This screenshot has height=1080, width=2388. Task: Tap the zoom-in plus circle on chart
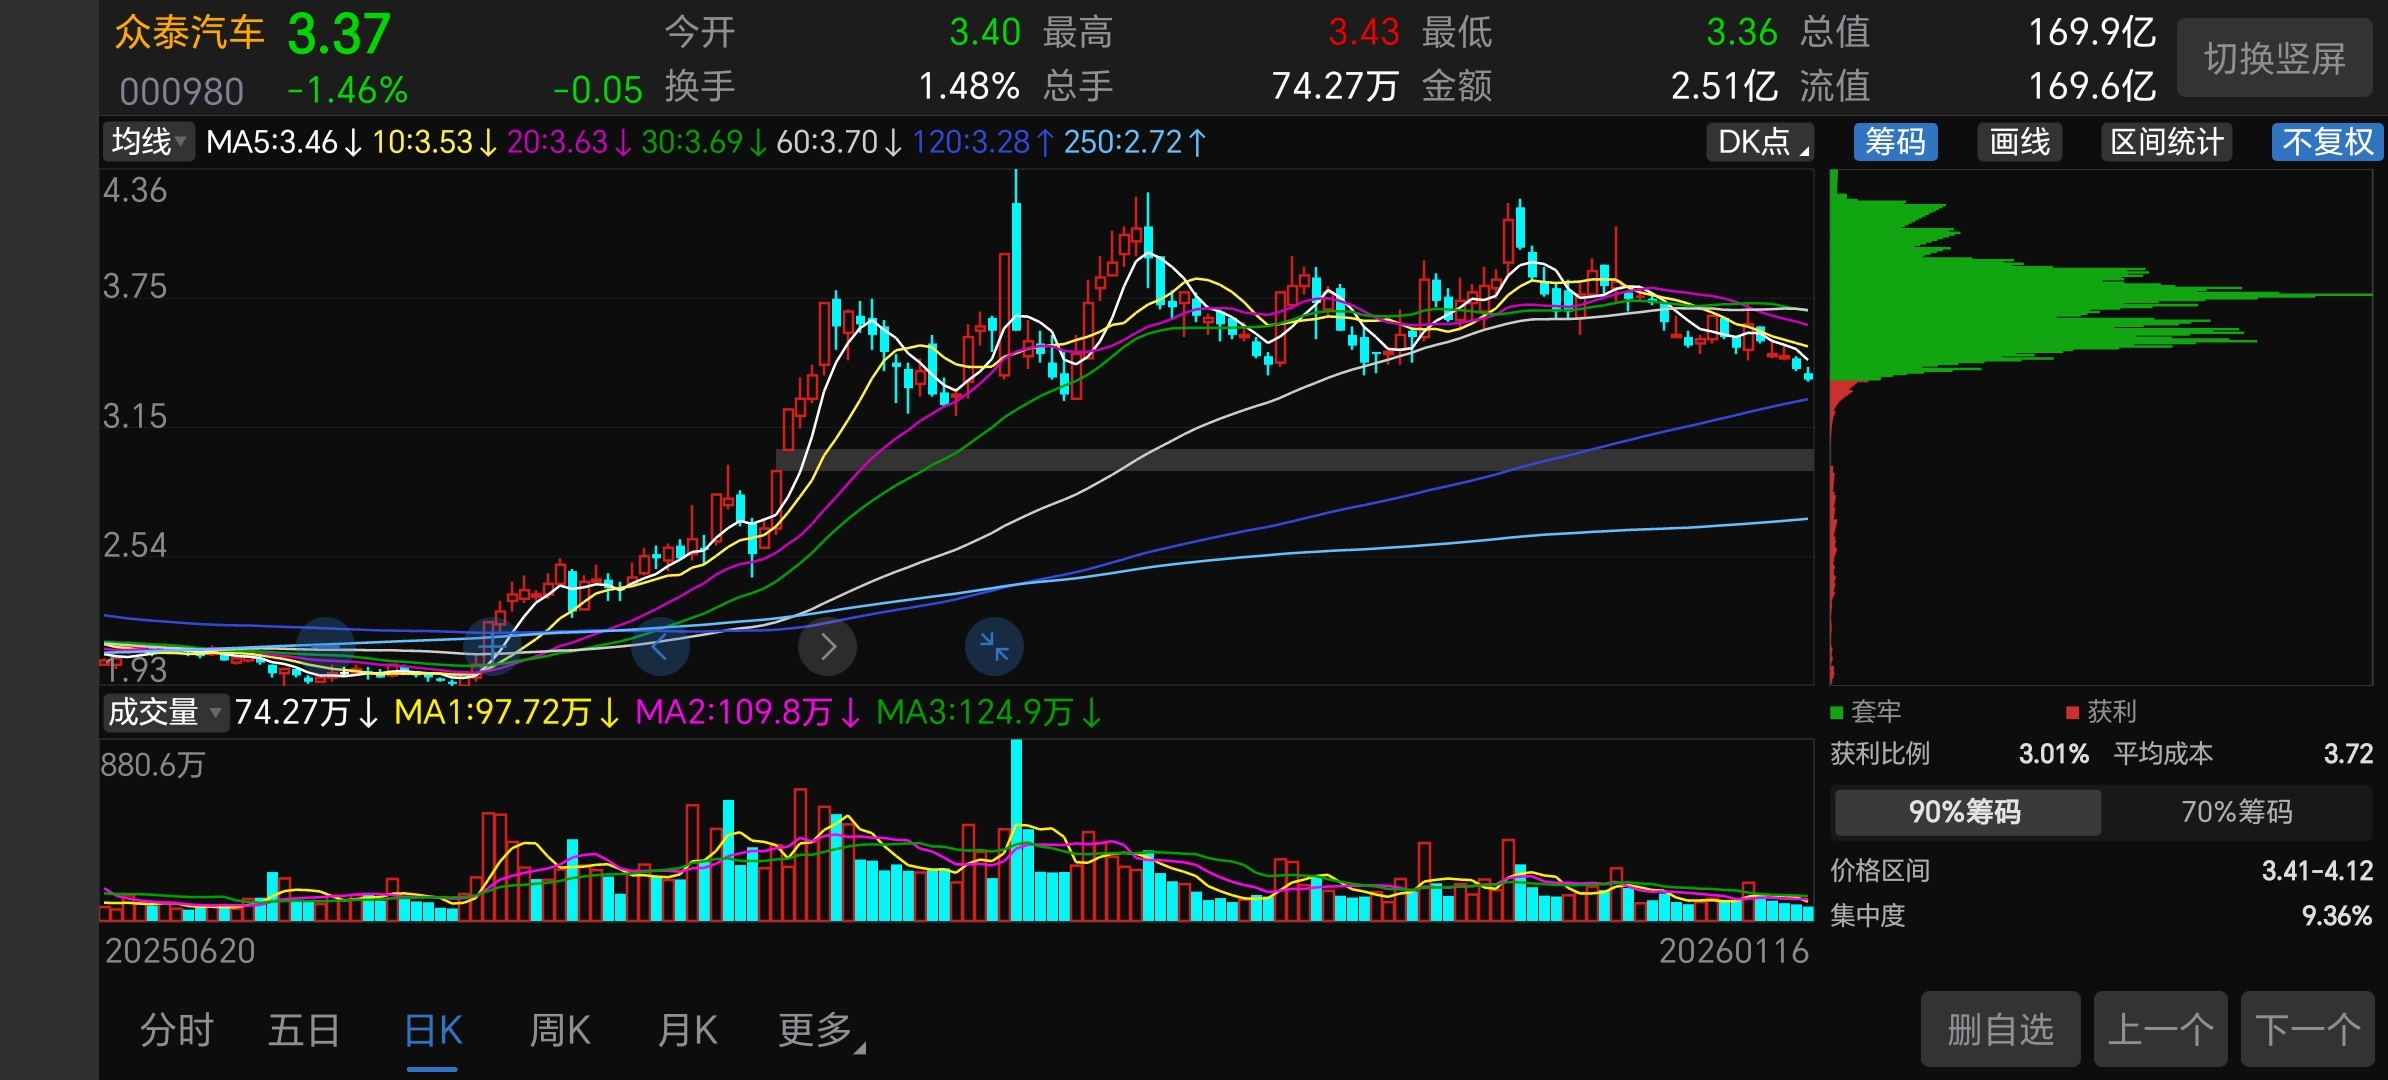click(492, 646)
